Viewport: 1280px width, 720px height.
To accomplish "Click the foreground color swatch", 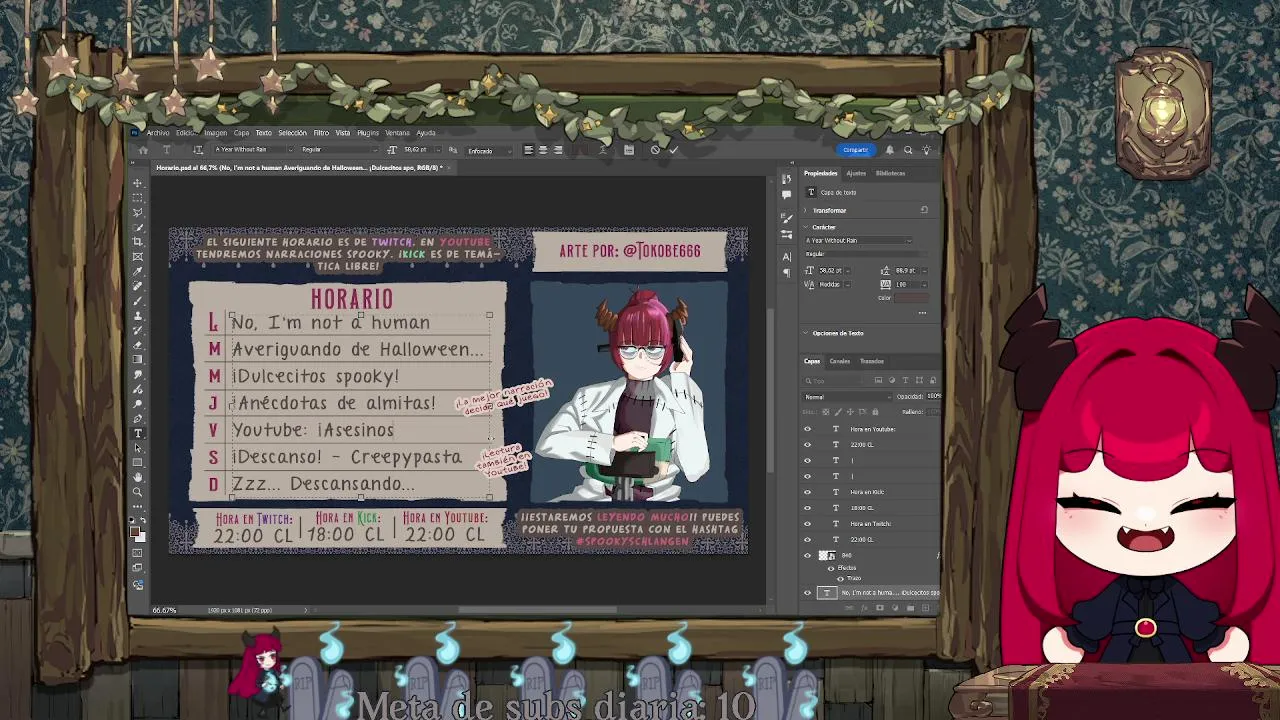I will (x=135, y=533).
